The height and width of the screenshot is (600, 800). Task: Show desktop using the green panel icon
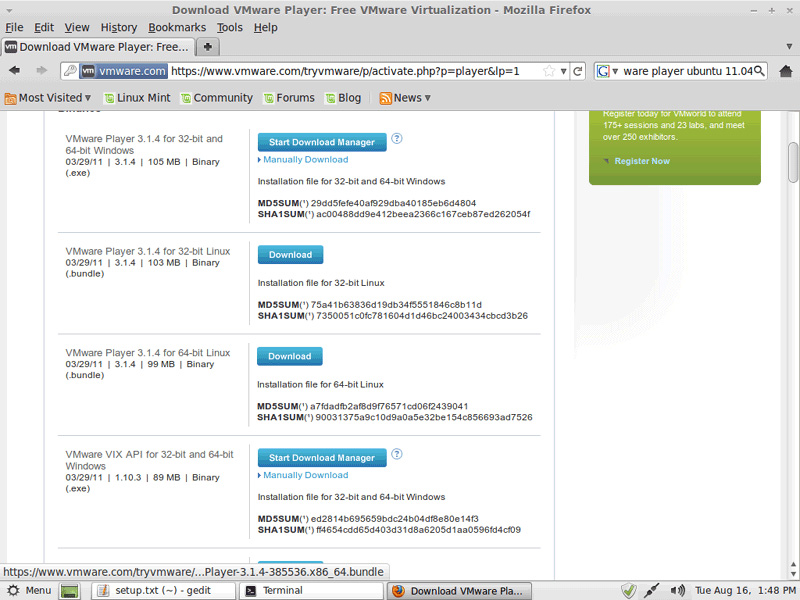[x=70, y=591]
